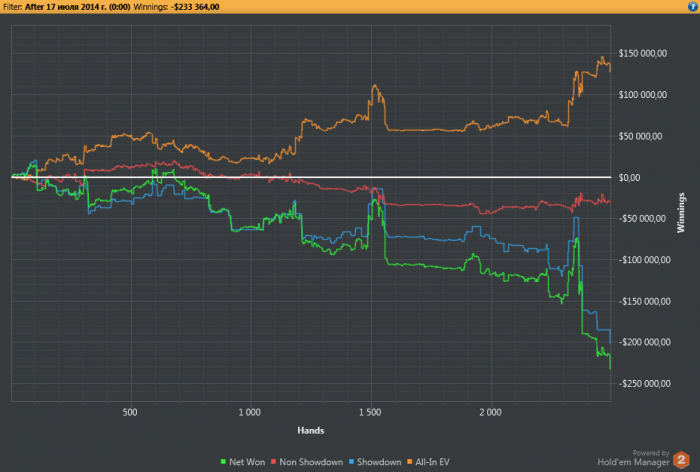Click the $150 000,00 axis label
This screenshot has height=472, width=700.
pos(643,54)
